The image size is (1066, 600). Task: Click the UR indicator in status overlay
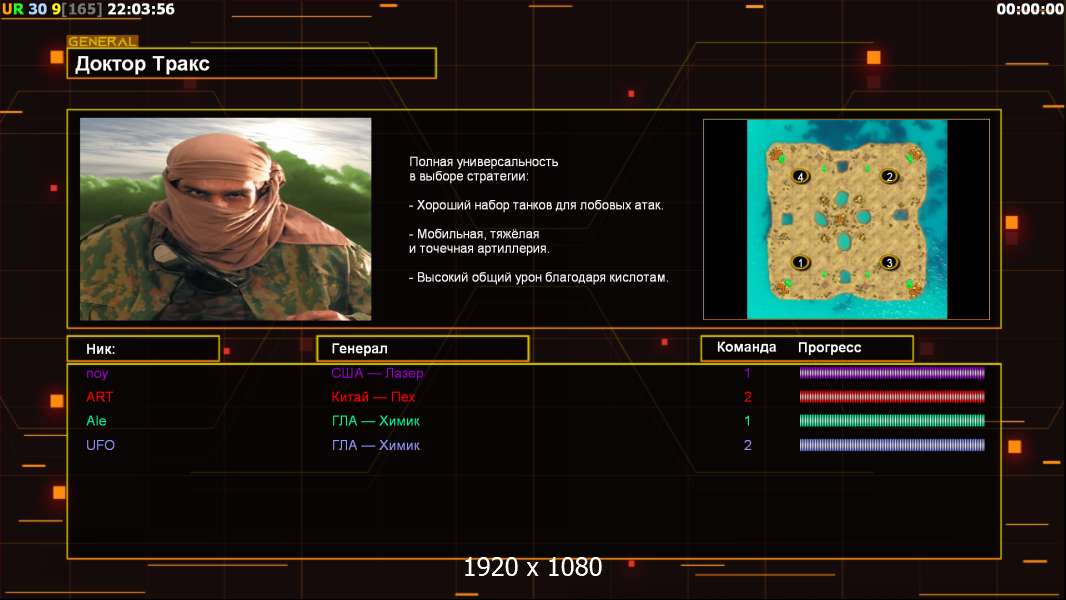pos(13,10)
